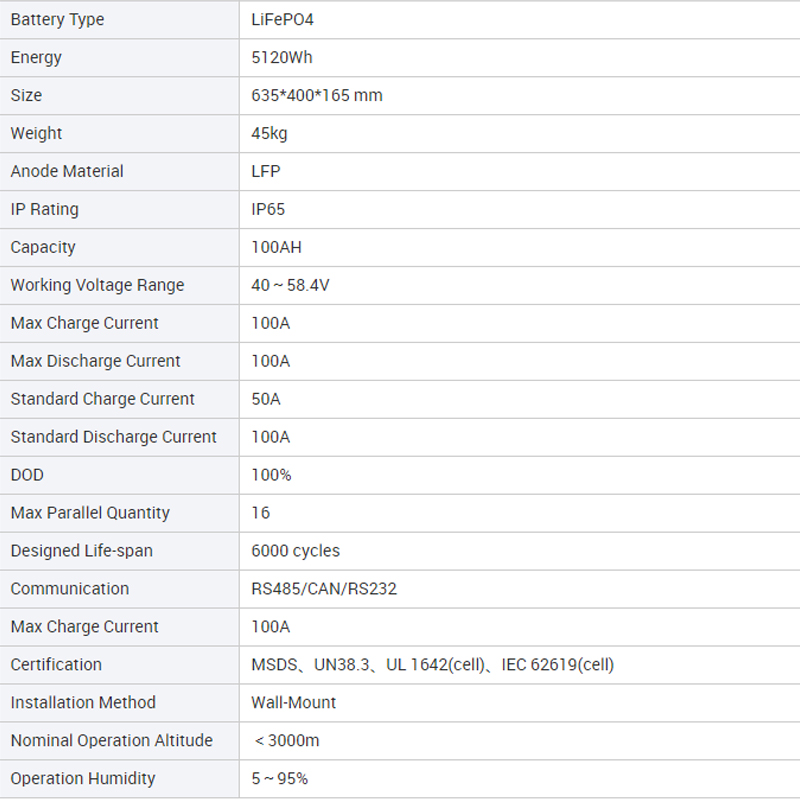The height and width of the screenshot is (800, 800).
Task: Select the LiFePO4 value cell
Action: point(283,20)
